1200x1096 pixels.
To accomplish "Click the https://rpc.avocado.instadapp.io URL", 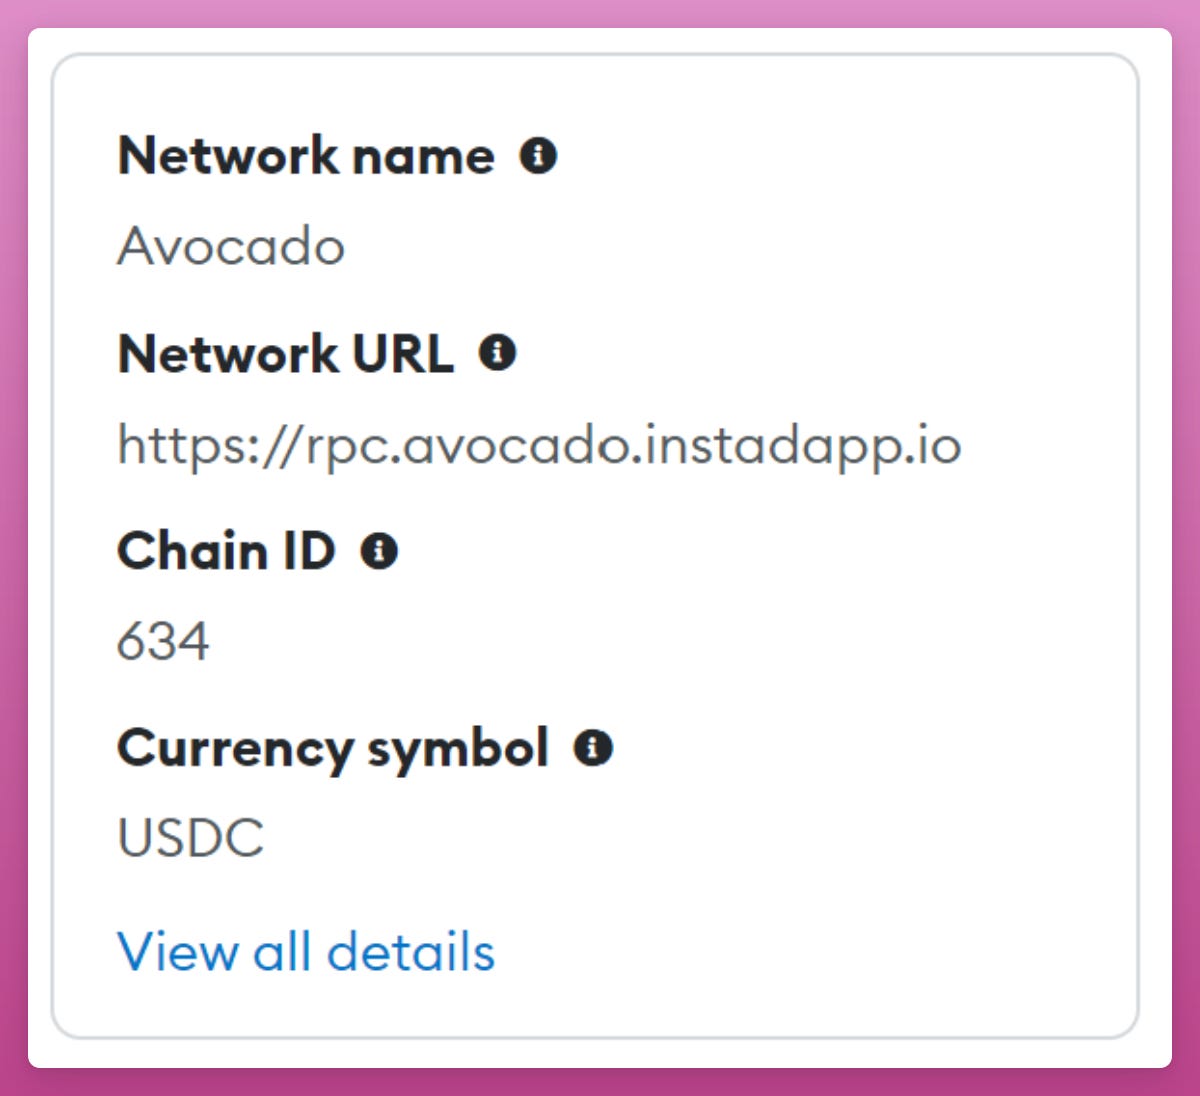I will [540, 446].
